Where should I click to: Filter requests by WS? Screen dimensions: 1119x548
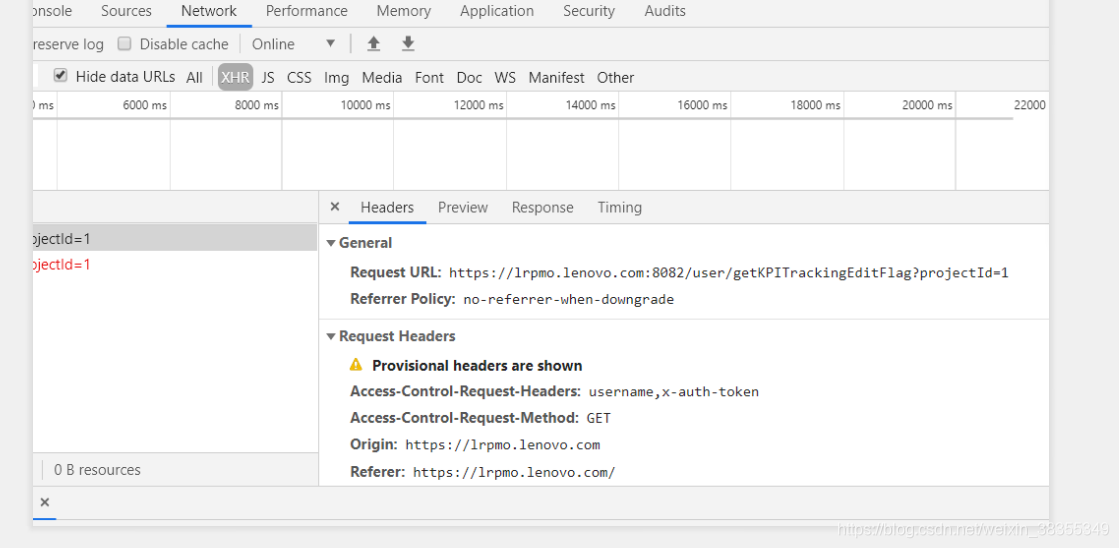coord(505,78)
